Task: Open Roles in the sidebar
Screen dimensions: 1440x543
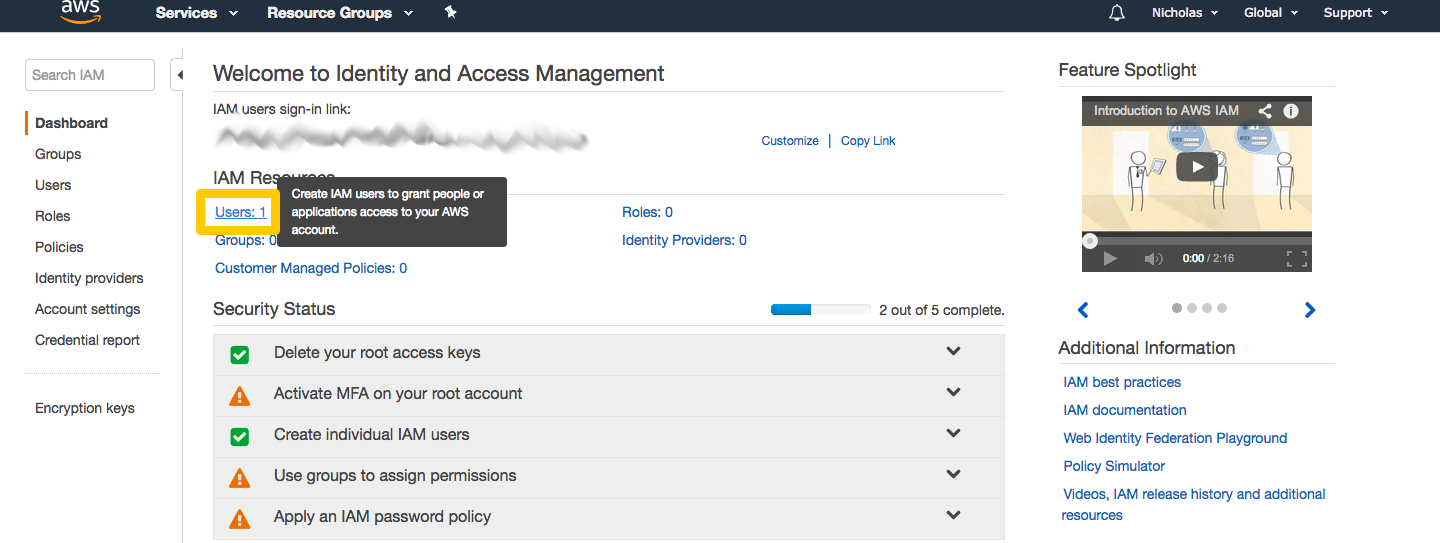Action: pyautogui.click(x=53, y=216)
